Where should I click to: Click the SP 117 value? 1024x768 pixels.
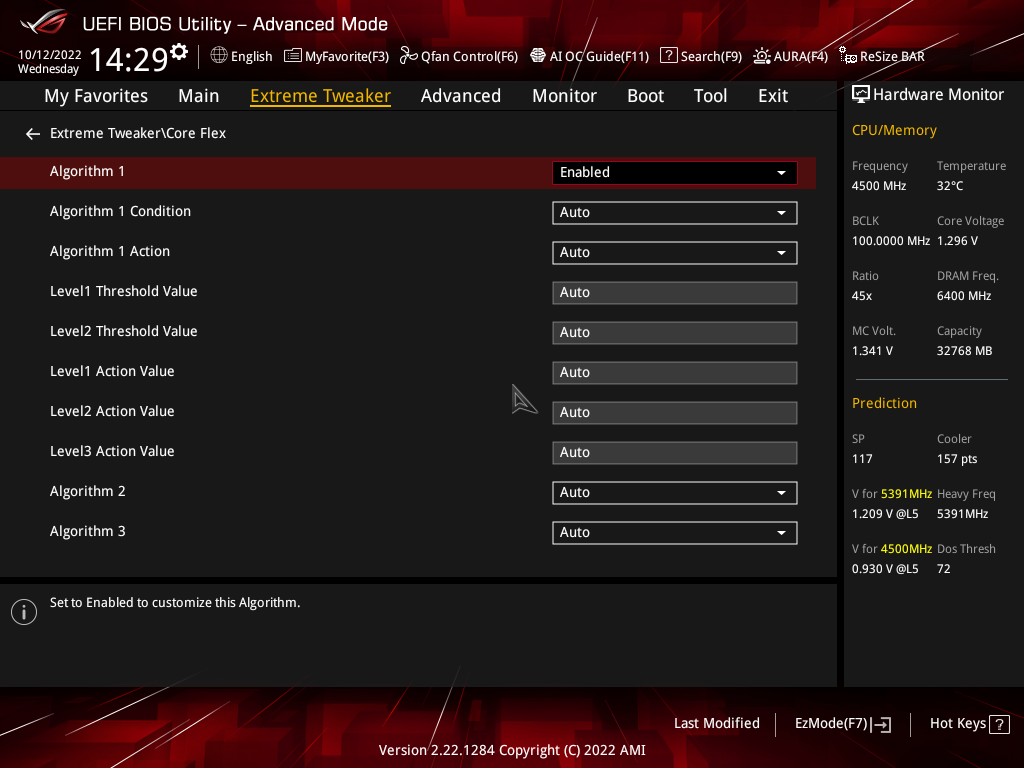click(x=861, y=459)
